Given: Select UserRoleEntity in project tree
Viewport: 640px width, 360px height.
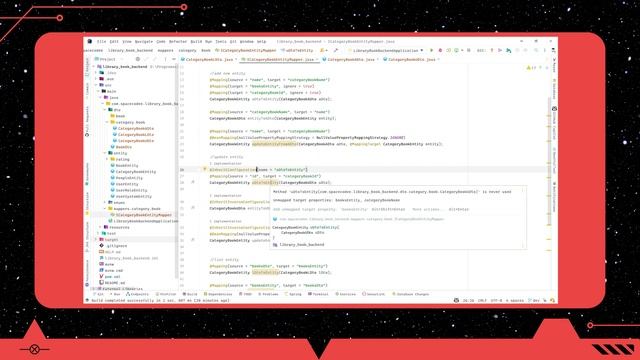Looking at the screenshot, I should click(x=129, y=190).
